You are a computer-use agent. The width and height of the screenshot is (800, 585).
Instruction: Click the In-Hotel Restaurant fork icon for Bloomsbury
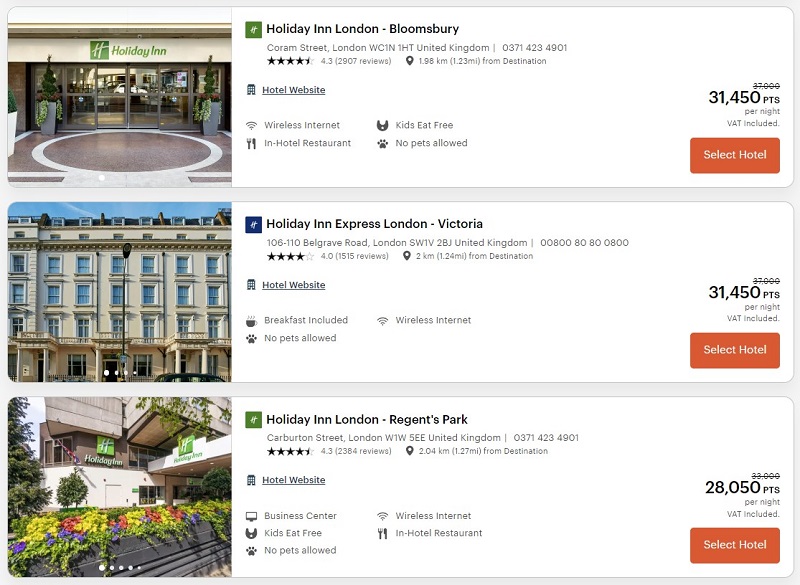[251, 143]
